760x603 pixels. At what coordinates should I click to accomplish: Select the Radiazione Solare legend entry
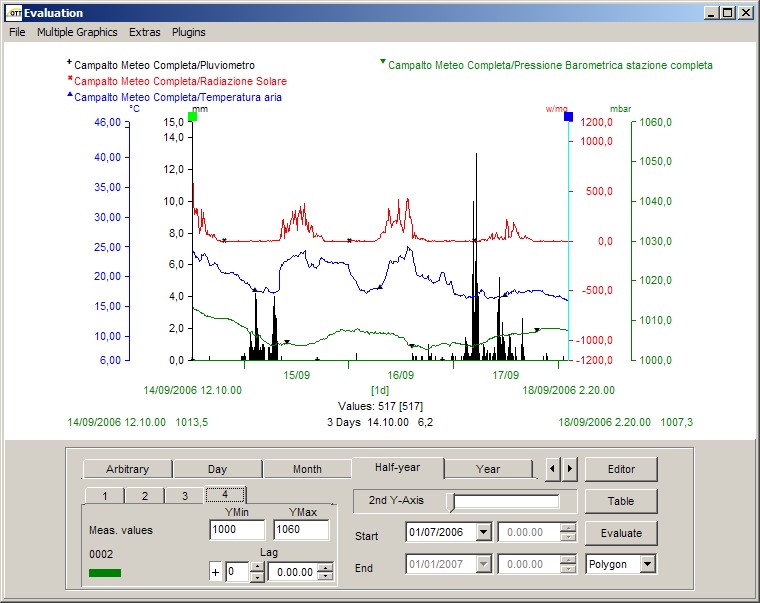tap(177, 81)
